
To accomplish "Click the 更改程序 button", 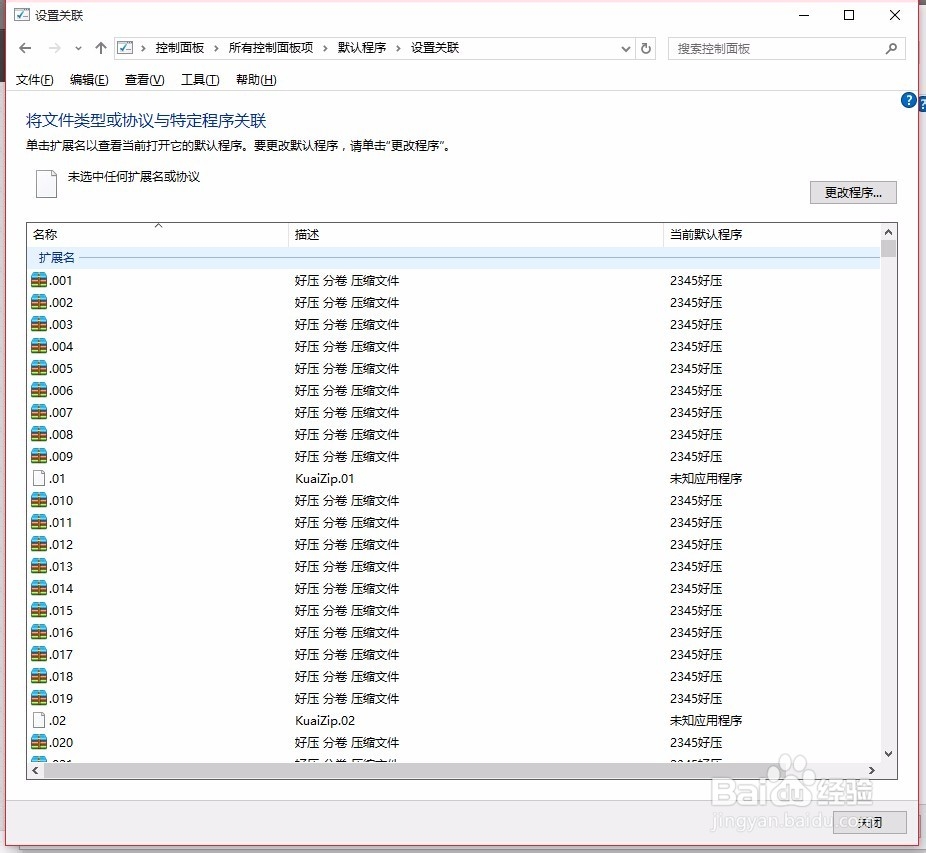I will pyautogui.click(x=852, y=192).
